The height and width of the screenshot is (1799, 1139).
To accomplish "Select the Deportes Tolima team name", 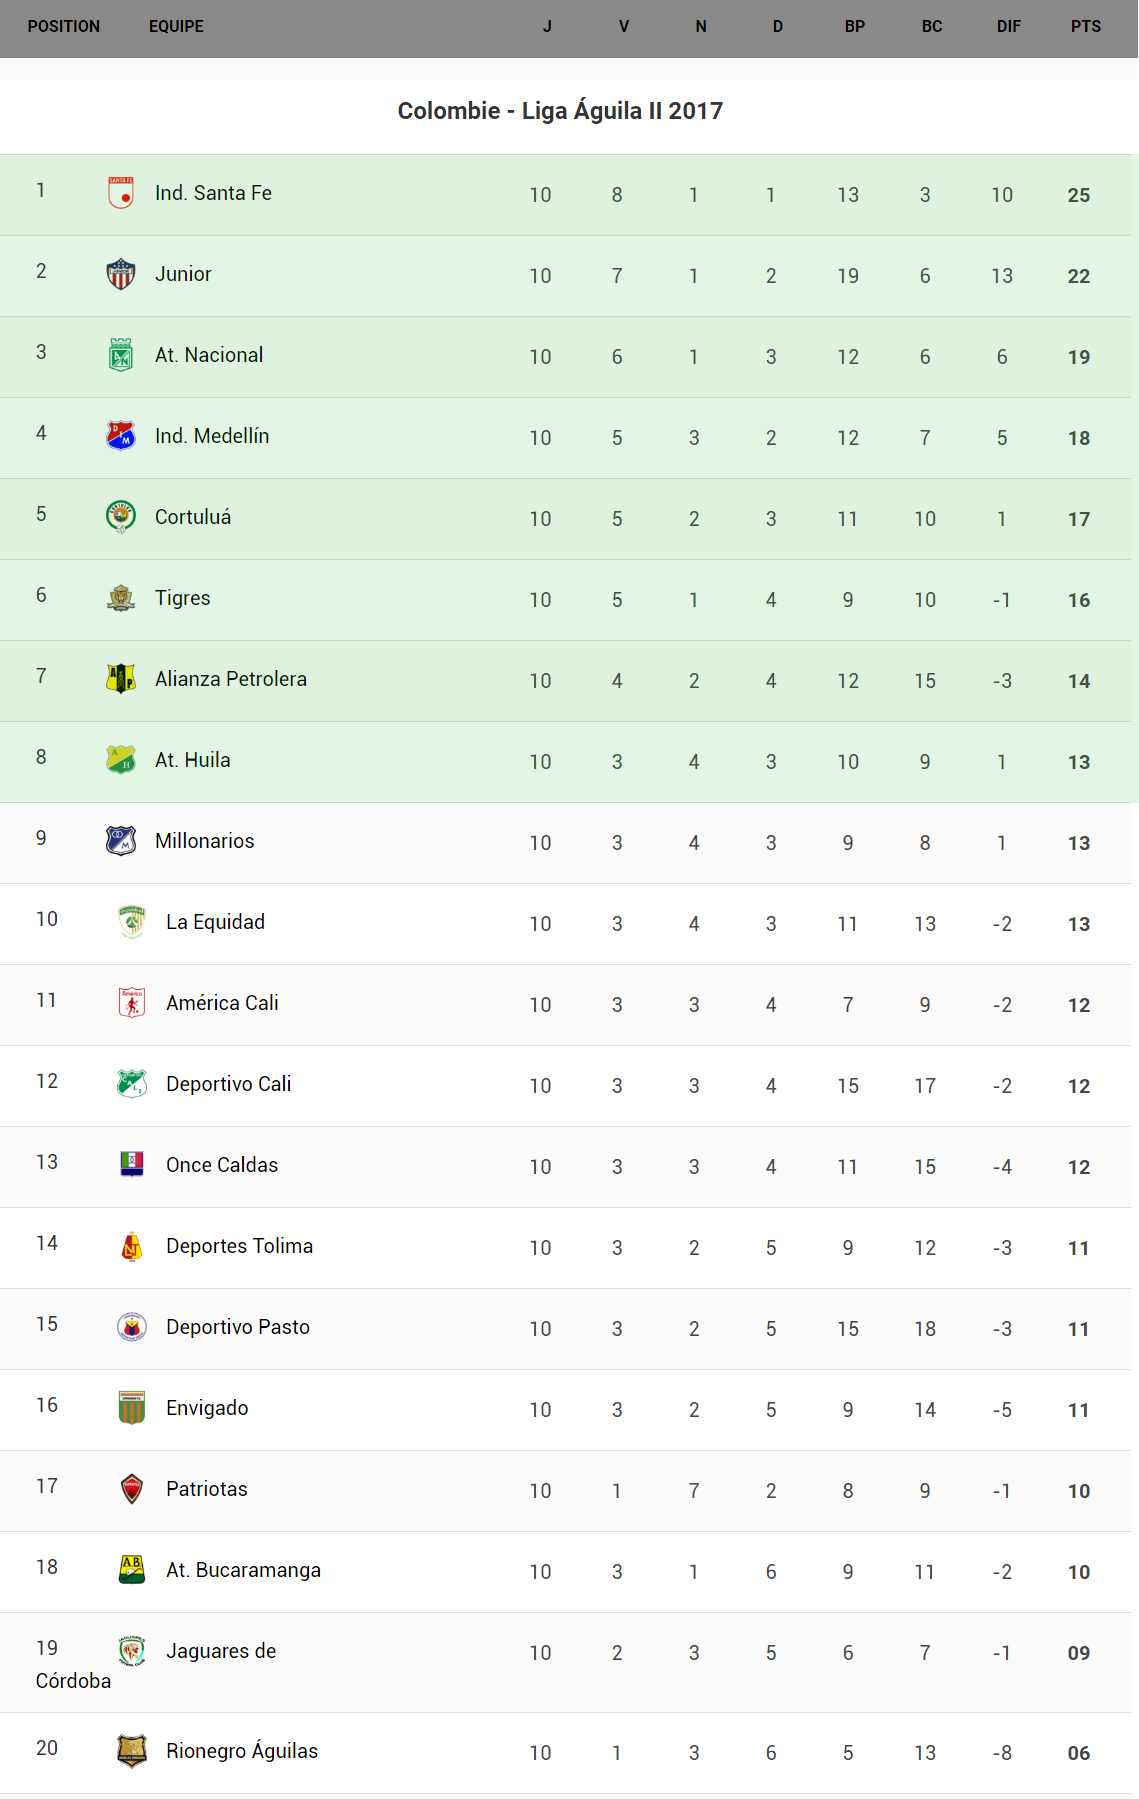I will point(239,1246).
